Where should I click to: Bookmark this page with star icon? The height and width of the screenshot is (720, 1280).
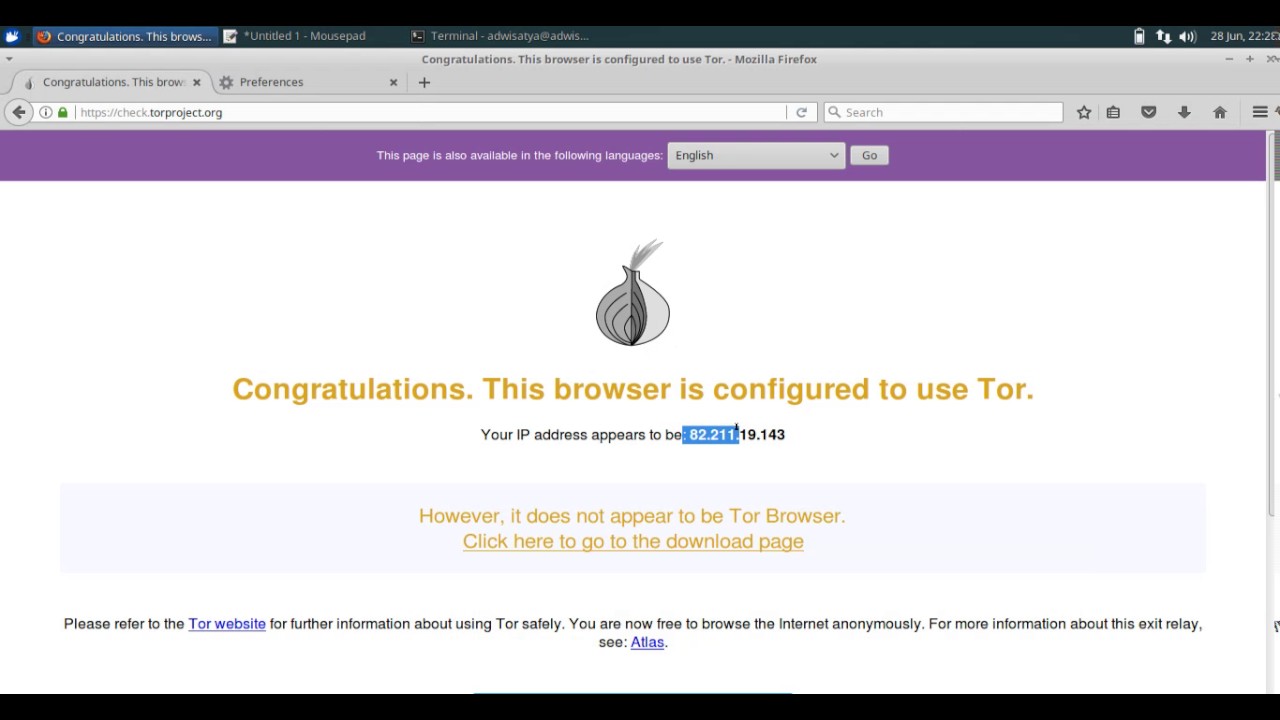pyautogui.click(x=1084, y=112)
